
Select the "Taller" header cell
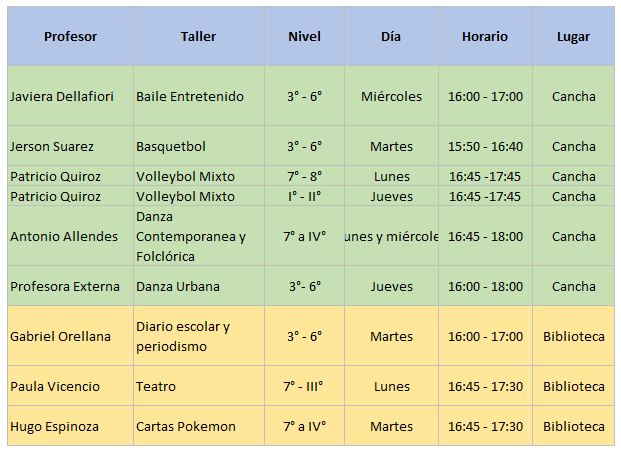pos(198,37)
